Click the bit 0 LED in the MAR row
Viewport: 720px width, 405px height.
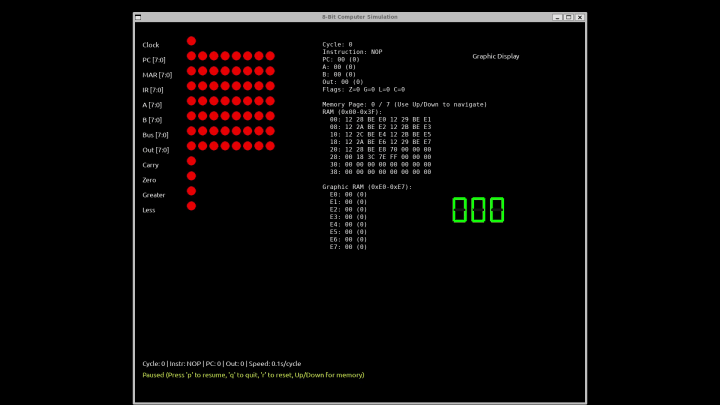click(270, 71)
